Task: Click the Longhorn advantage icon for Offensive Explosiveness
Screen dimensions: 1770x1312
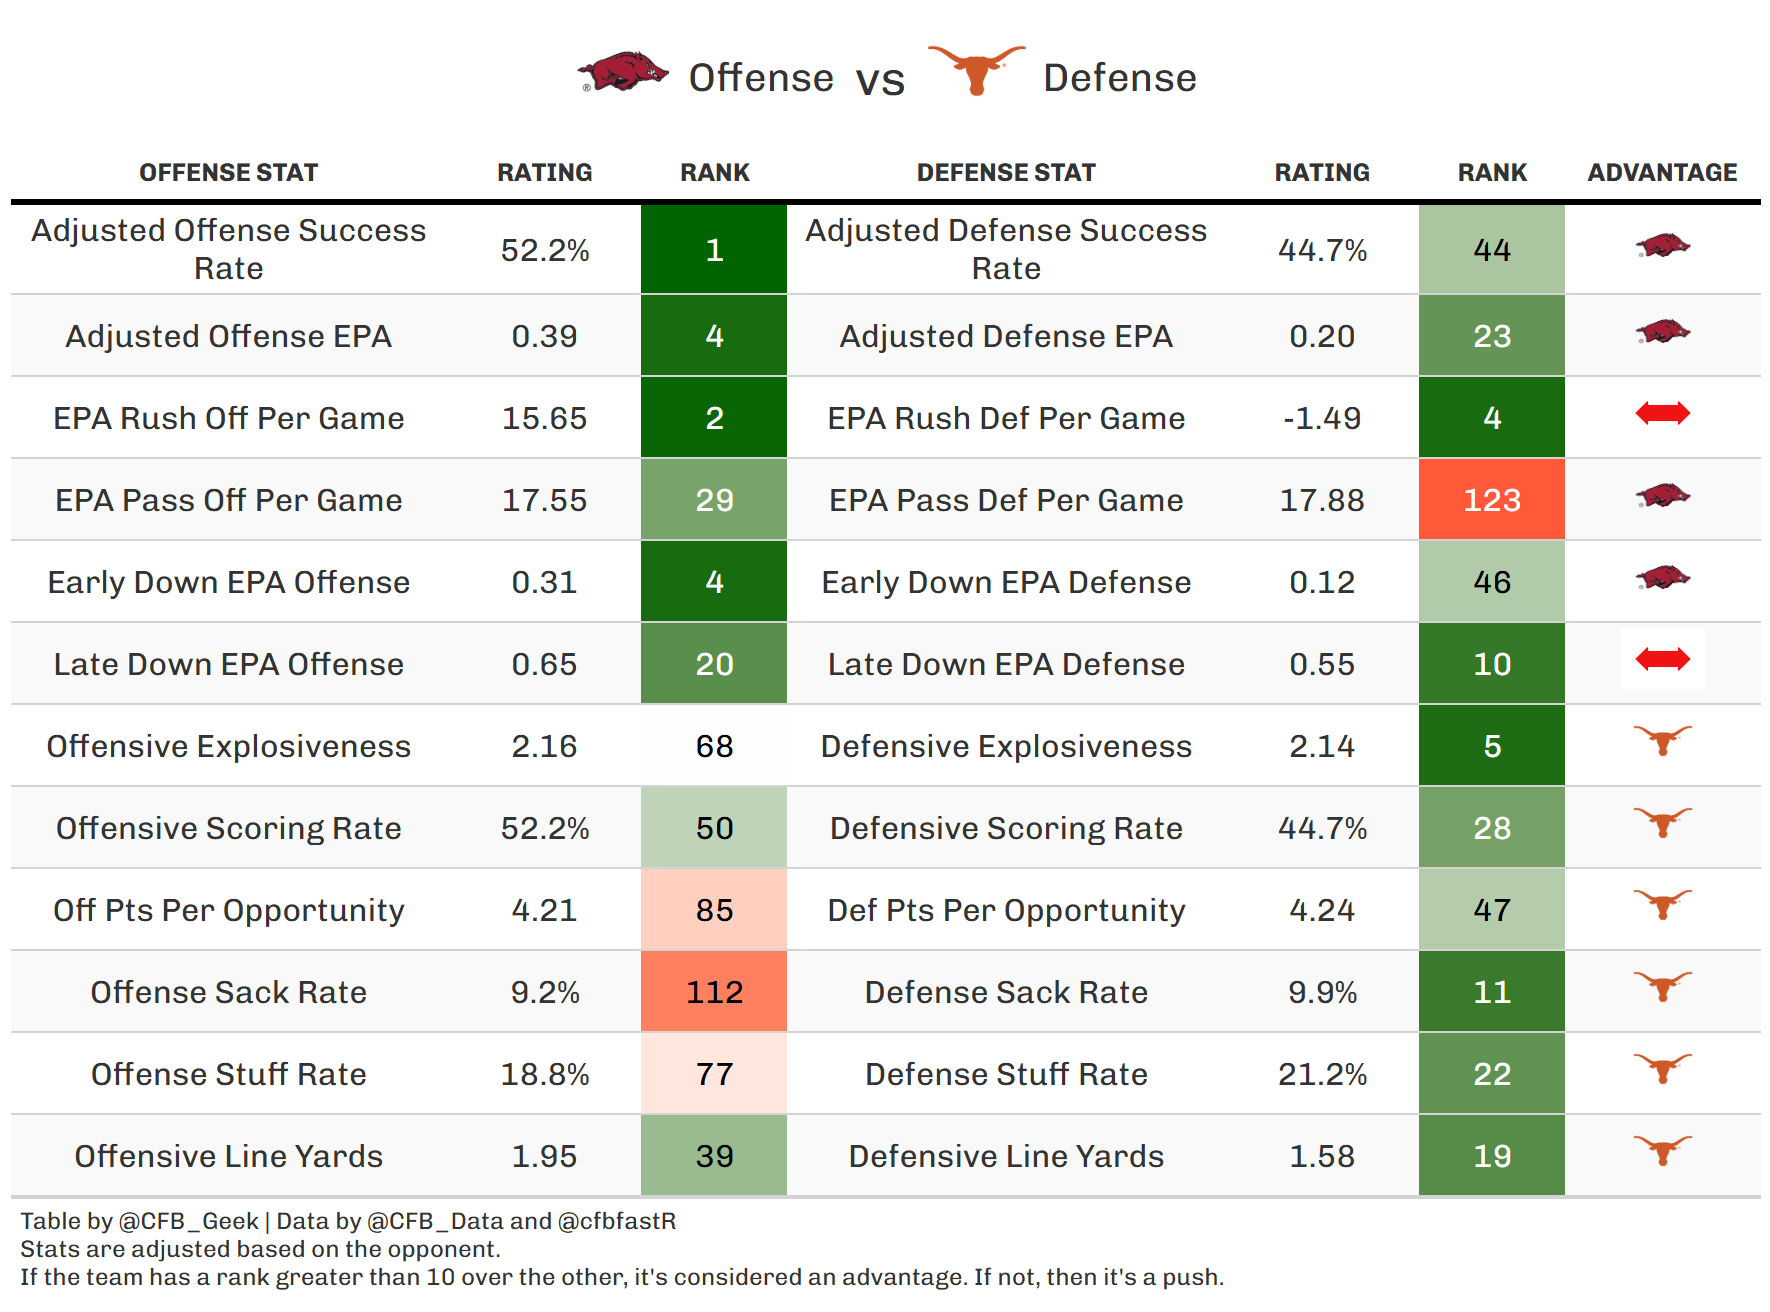Action: pyautogui.click(x=1662, y=741)
